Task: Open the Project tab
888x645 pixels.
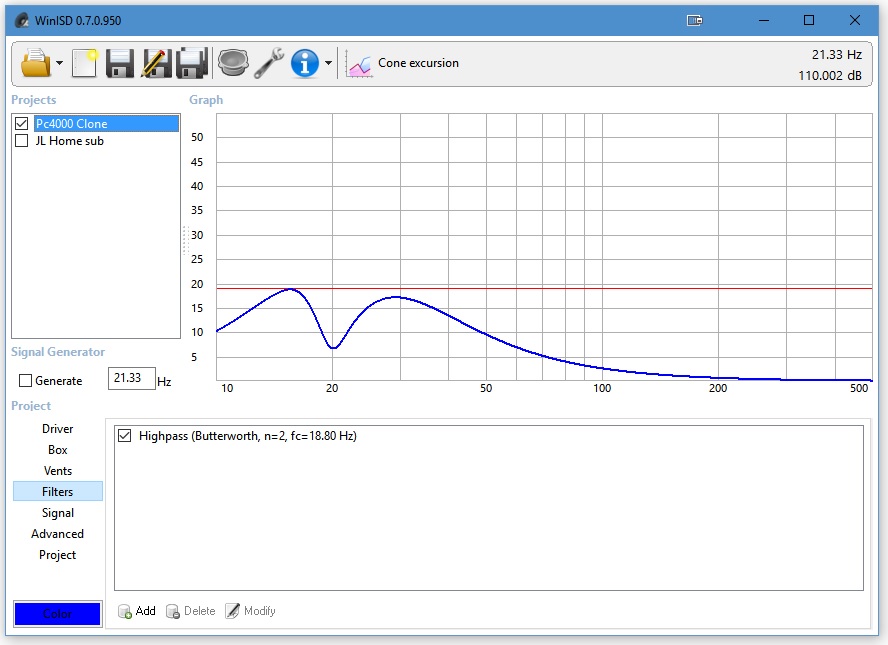Action: [58, 554]
